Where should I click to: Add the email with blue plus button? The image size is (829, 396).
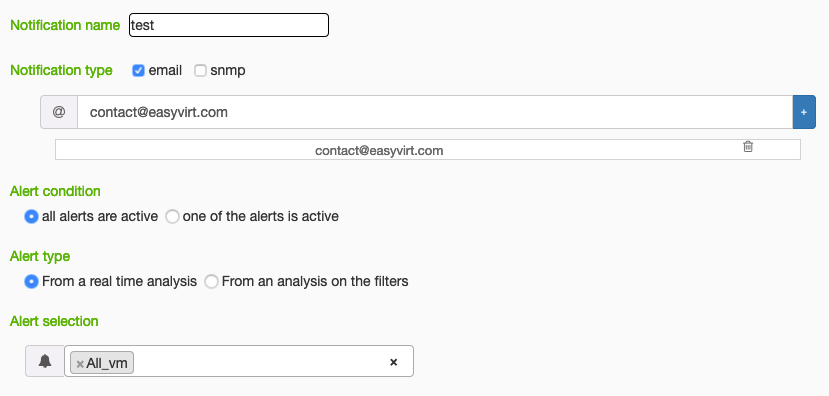click(804, 112)
